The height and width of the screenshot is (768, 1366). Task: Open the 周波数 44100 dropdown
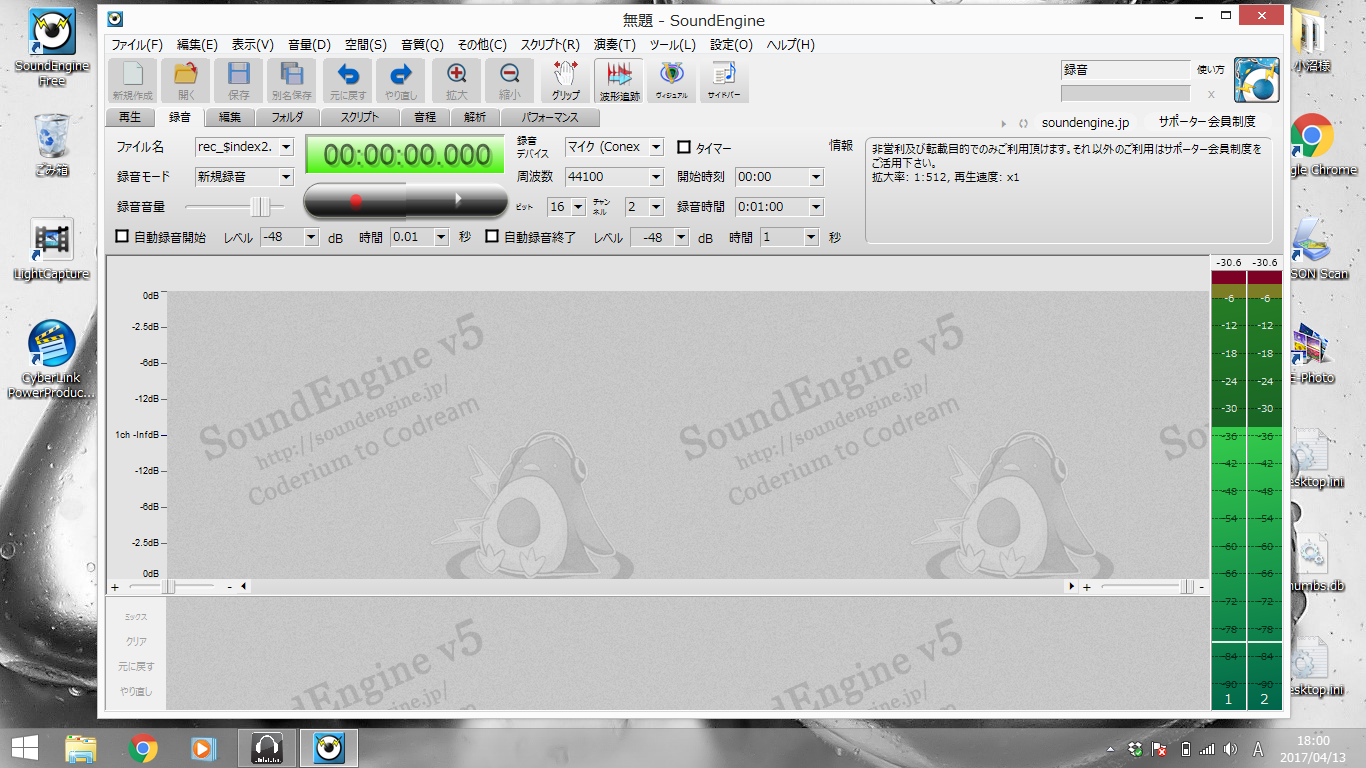pyautogui.click(x=656, y=177)
